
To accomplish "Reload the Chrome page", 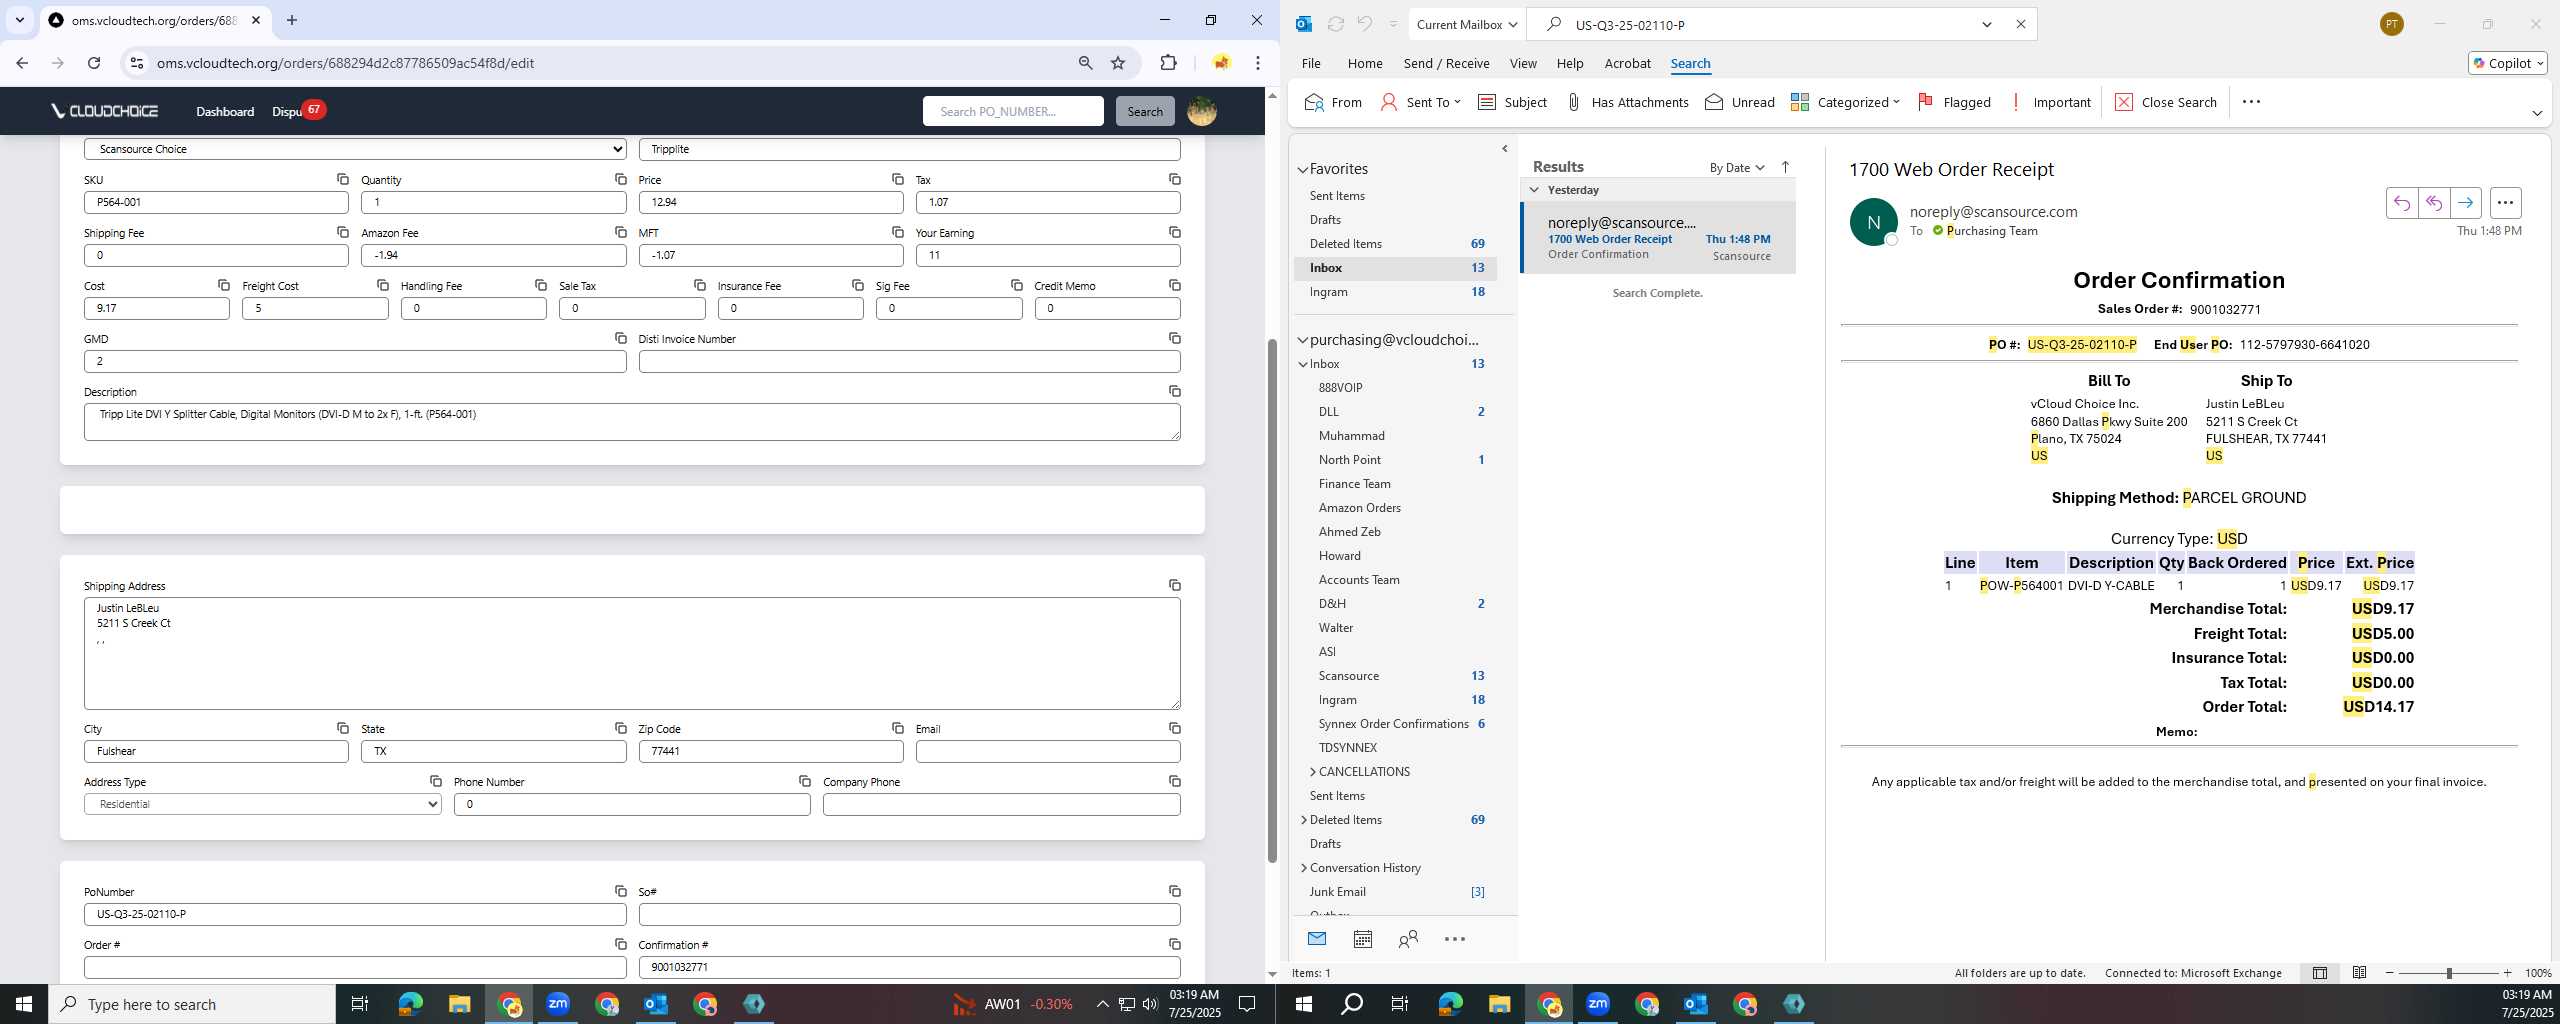I will tap(94, 63).
